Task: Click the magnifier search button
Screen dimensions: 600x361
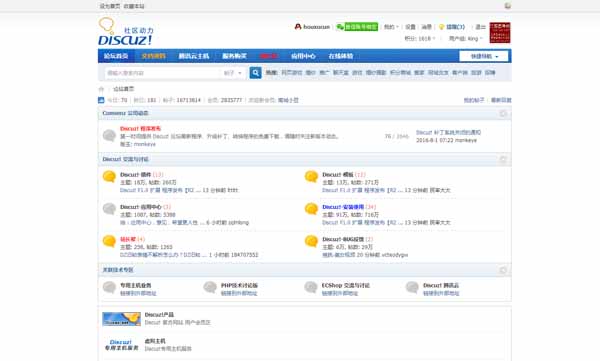Action: [255, 73]
